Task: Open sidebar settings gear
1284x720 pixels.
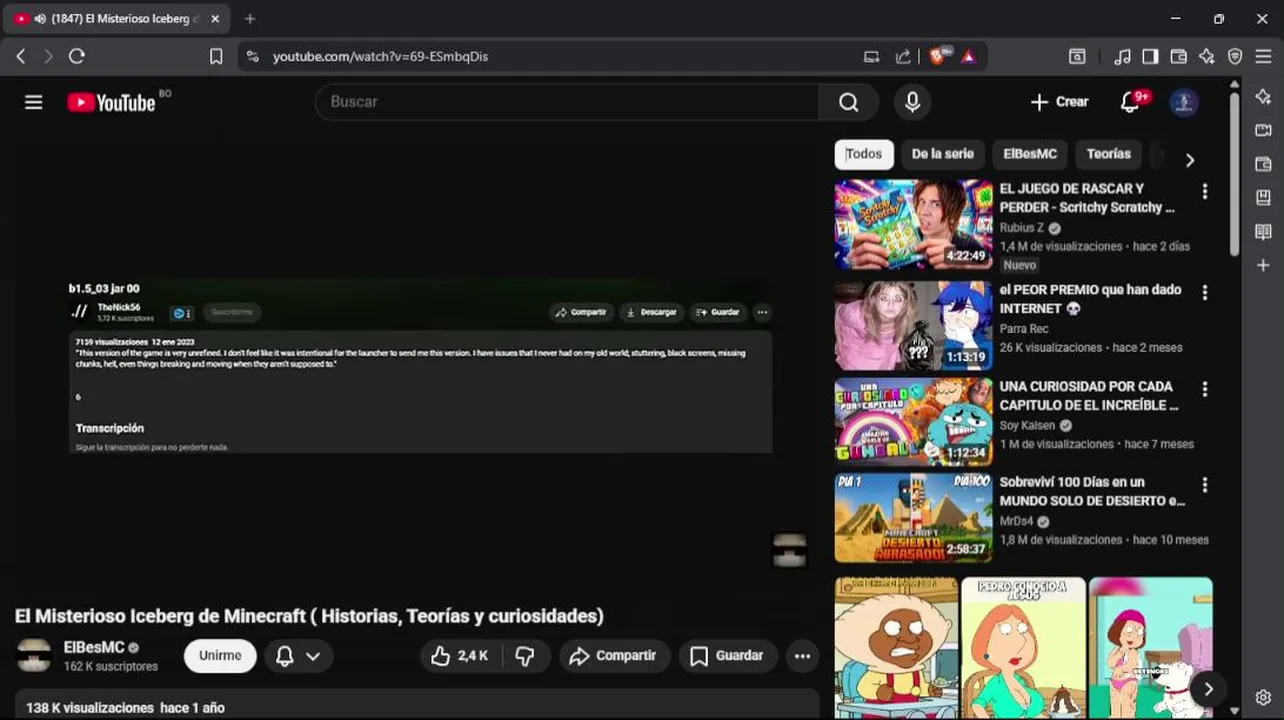Action: [1263, 697]
